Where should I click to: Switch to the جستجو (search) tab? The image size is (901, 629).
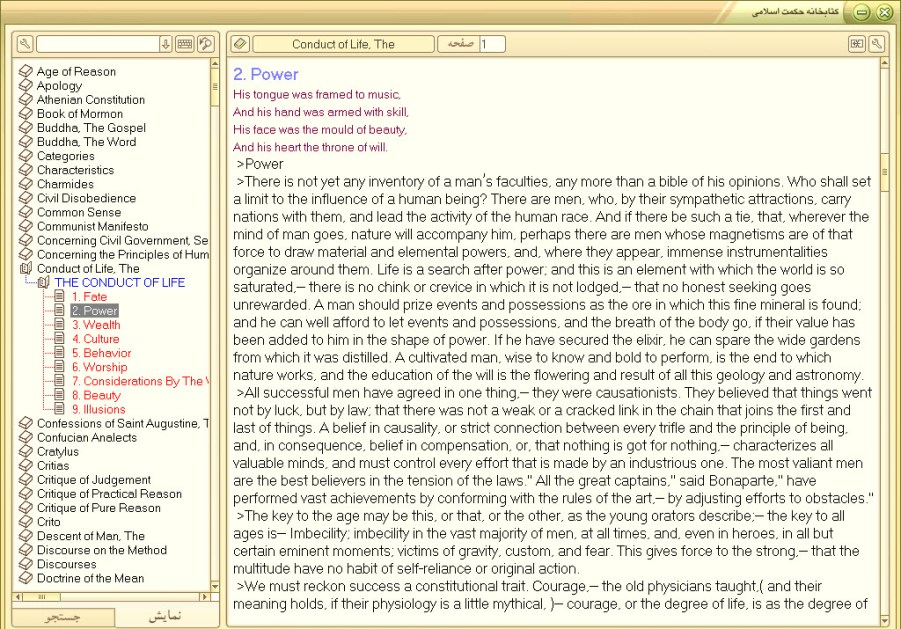coord(63,616)
